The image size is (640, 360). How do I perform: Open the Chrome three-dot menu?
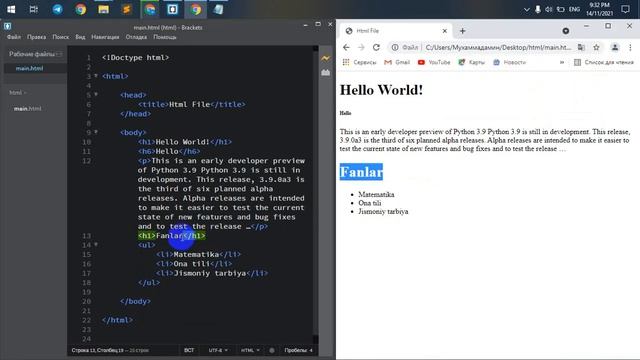[x=630, y=47]
